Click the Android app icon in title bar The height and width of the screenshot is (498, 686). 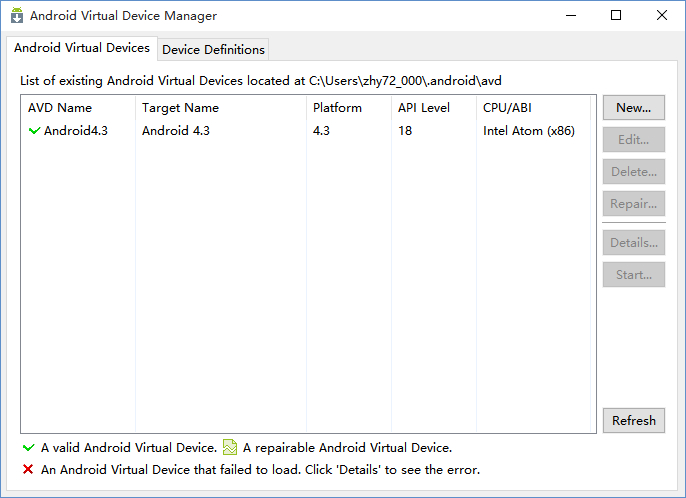17,16
